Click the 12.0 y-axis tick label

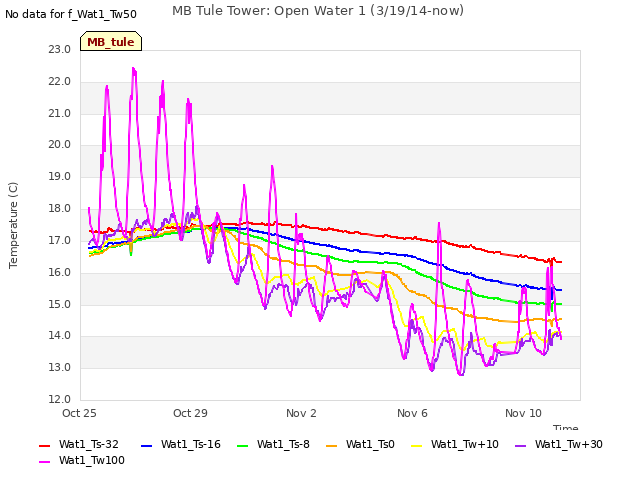point(60,399)
